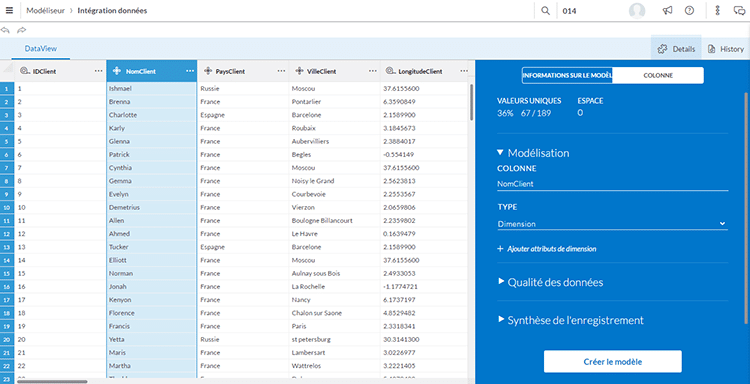Click the Modéliseur breadcrumb link
Viewport: 750px width, 384px height.
(x=45, y=11)
